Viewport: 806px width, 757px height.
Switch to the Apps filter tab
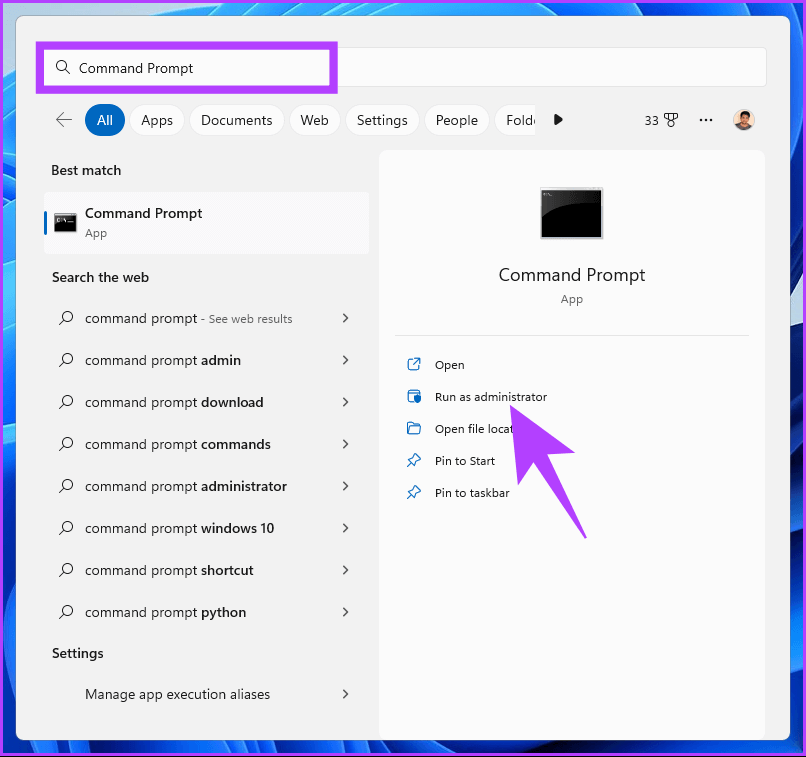[157, 120]
